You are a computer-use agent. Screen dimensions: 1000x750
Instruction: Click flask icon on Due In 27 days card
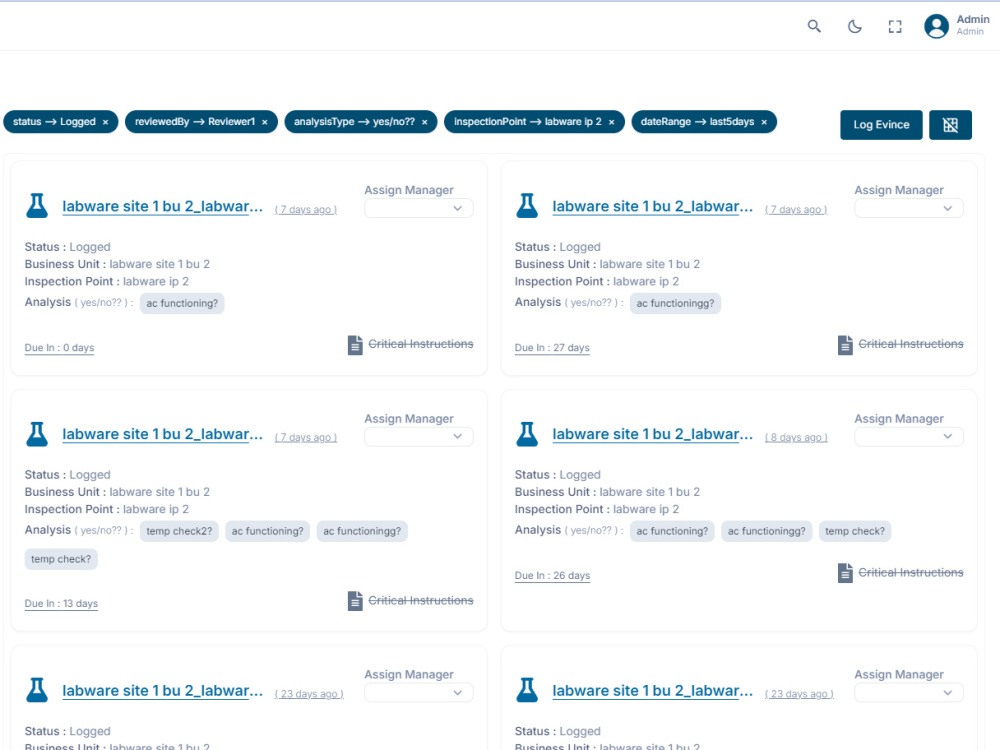527,206
